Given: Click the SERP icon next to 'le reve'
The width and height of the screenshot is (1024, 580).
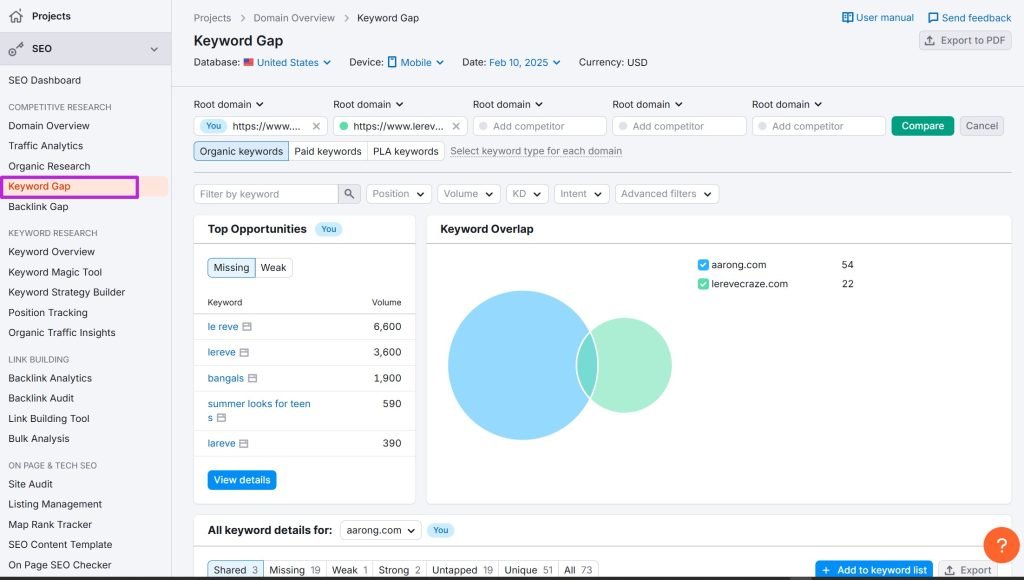Looking at the screenshot, I should (x=247, y=327).
